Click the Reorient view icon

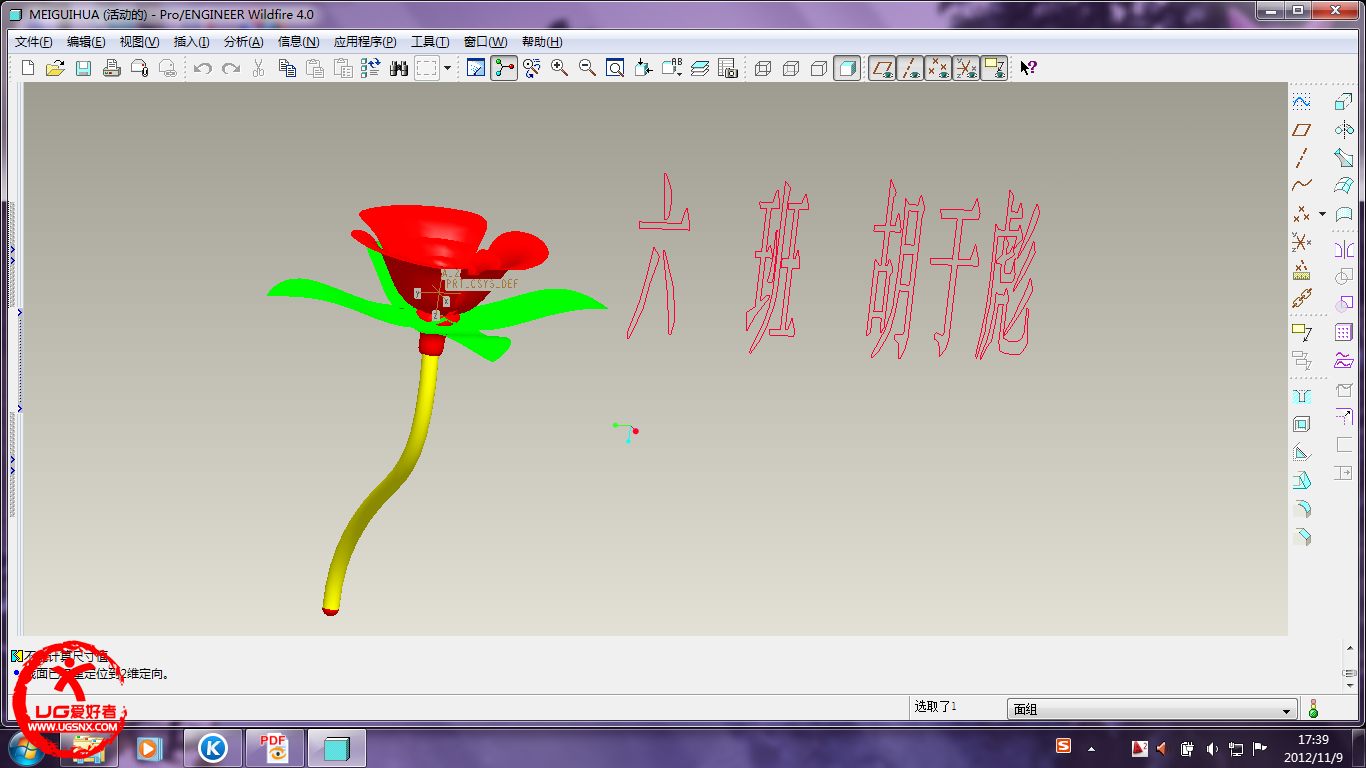(644, 68)
